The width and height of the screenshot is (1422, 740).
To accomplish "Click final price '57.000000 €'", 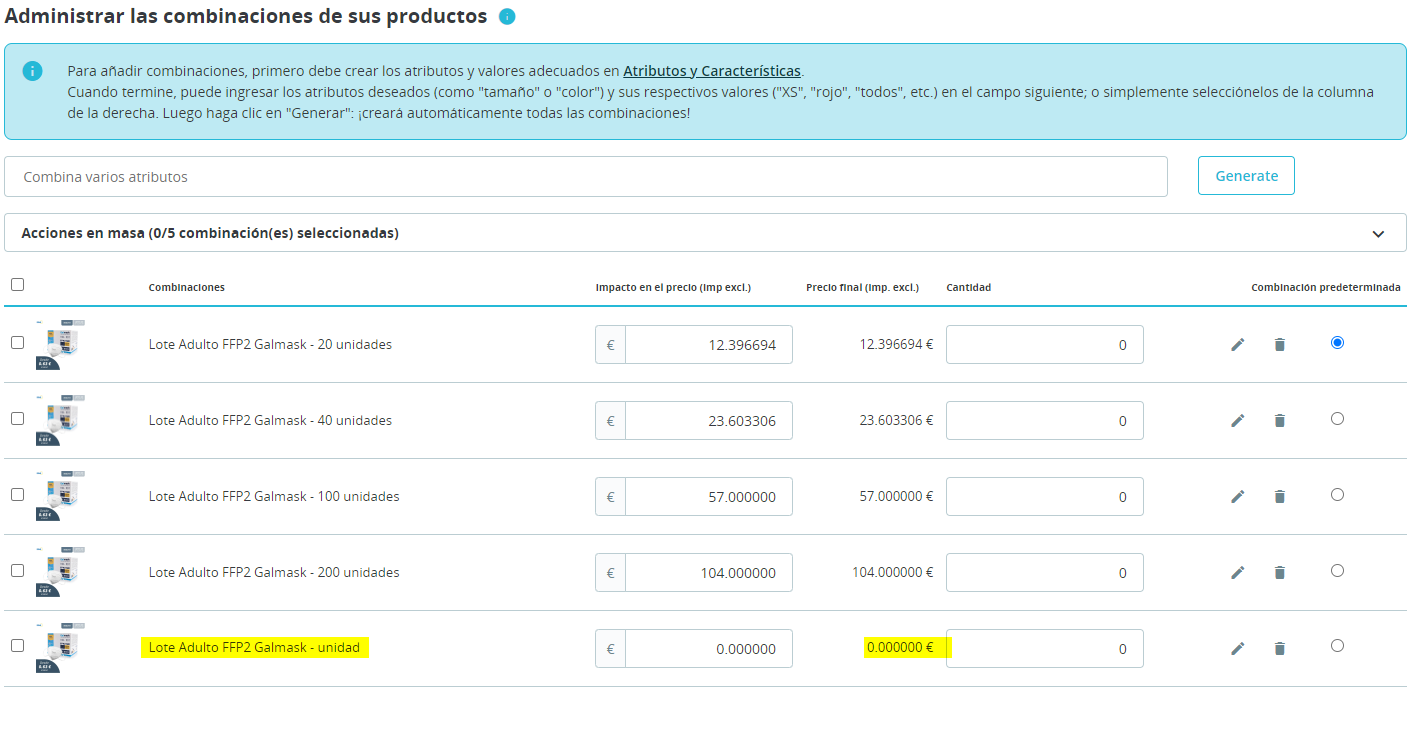I will coord(896,496).
